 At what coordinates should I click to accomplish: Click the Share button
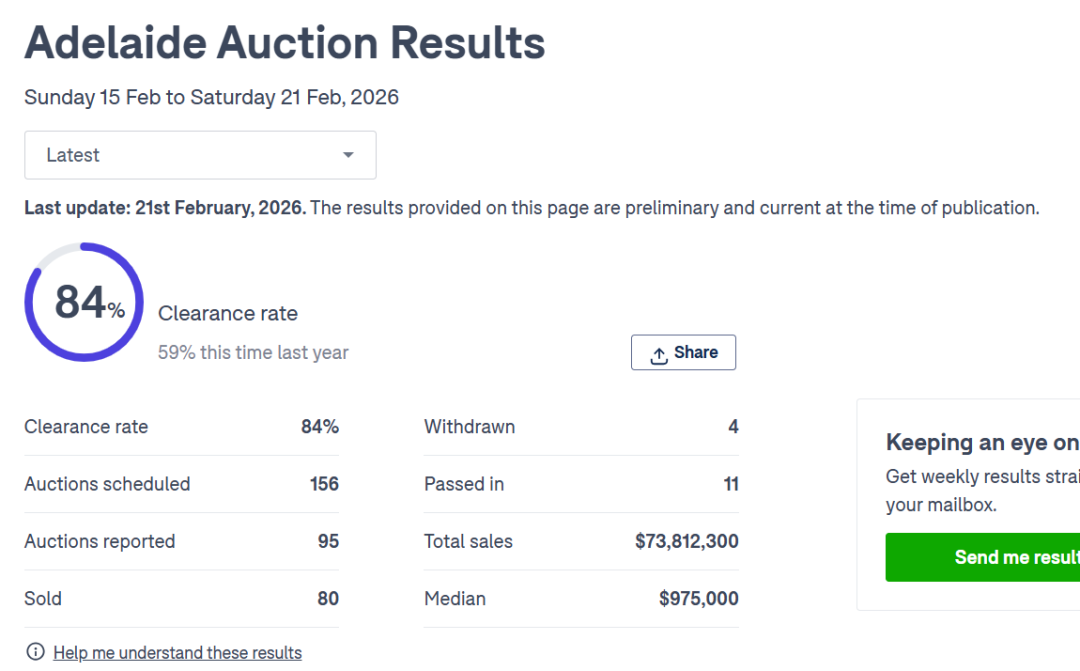click(683, 352)
